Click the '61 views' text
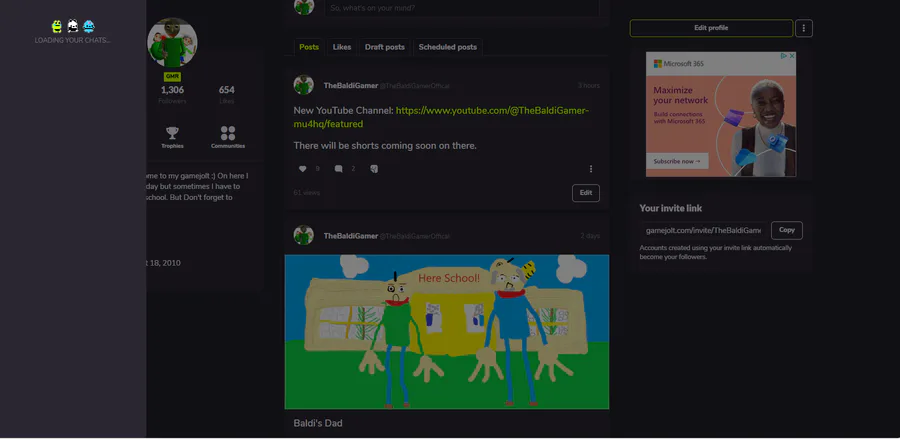The image size is (900, 439). coord(307,193)
